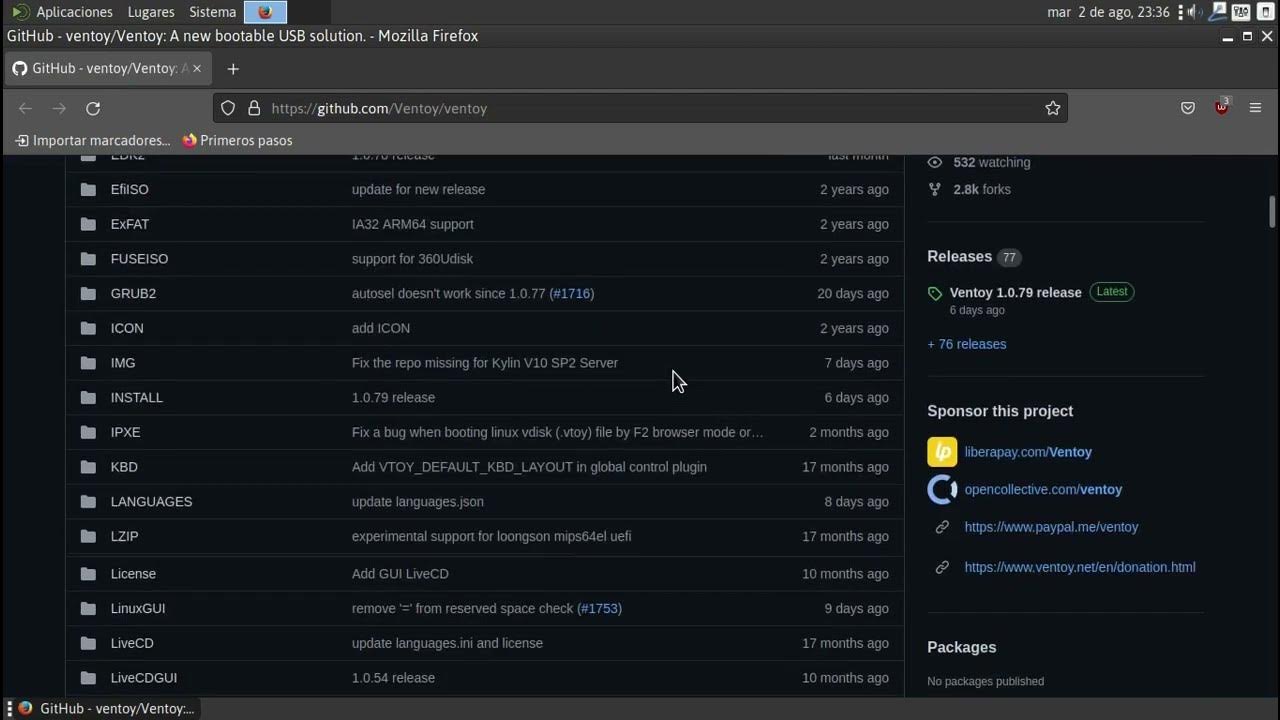Viewport: 1280px width, 720px height.
Task: Open Importar marcadores bookmark item
Action: click(92, 141)
